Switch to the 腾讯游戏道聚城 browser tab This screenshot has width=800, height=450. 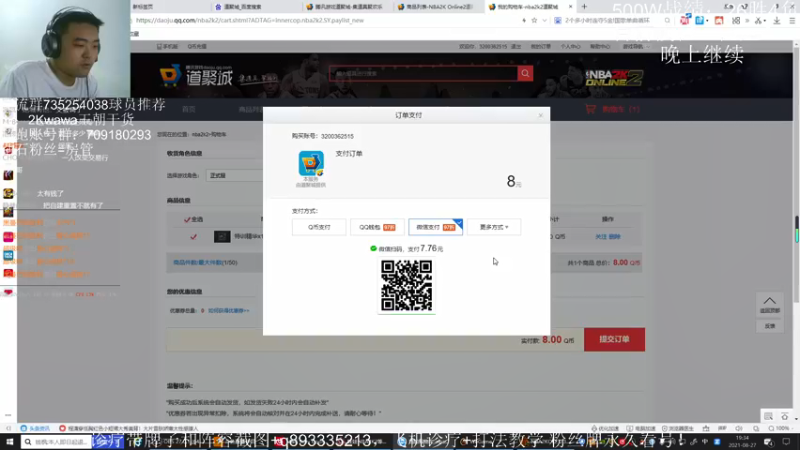[347, 7]
